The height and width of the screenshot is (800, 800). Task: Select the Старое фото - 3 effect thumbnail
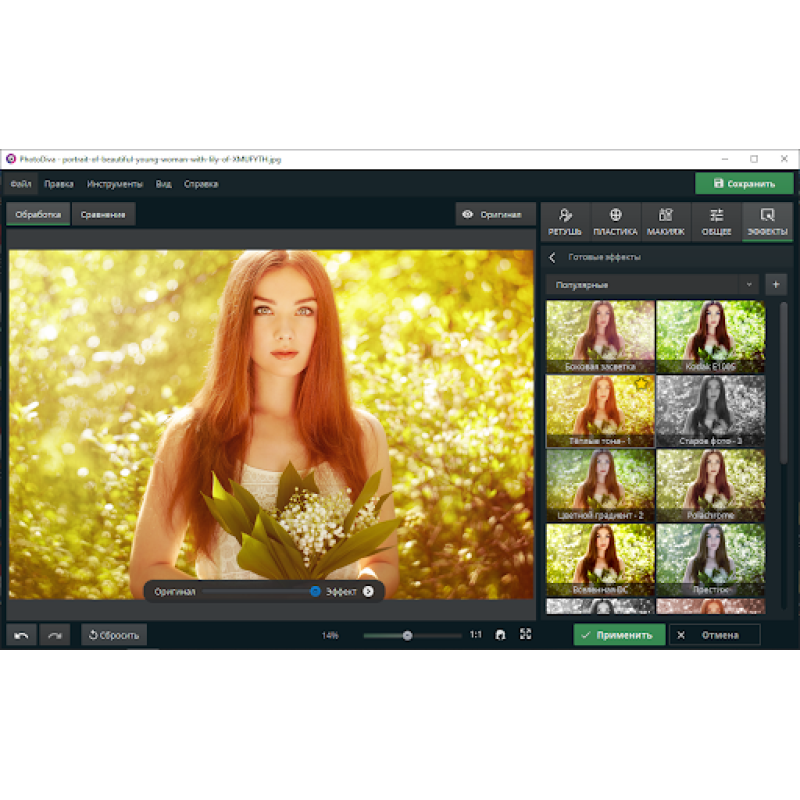coord(710,411)
